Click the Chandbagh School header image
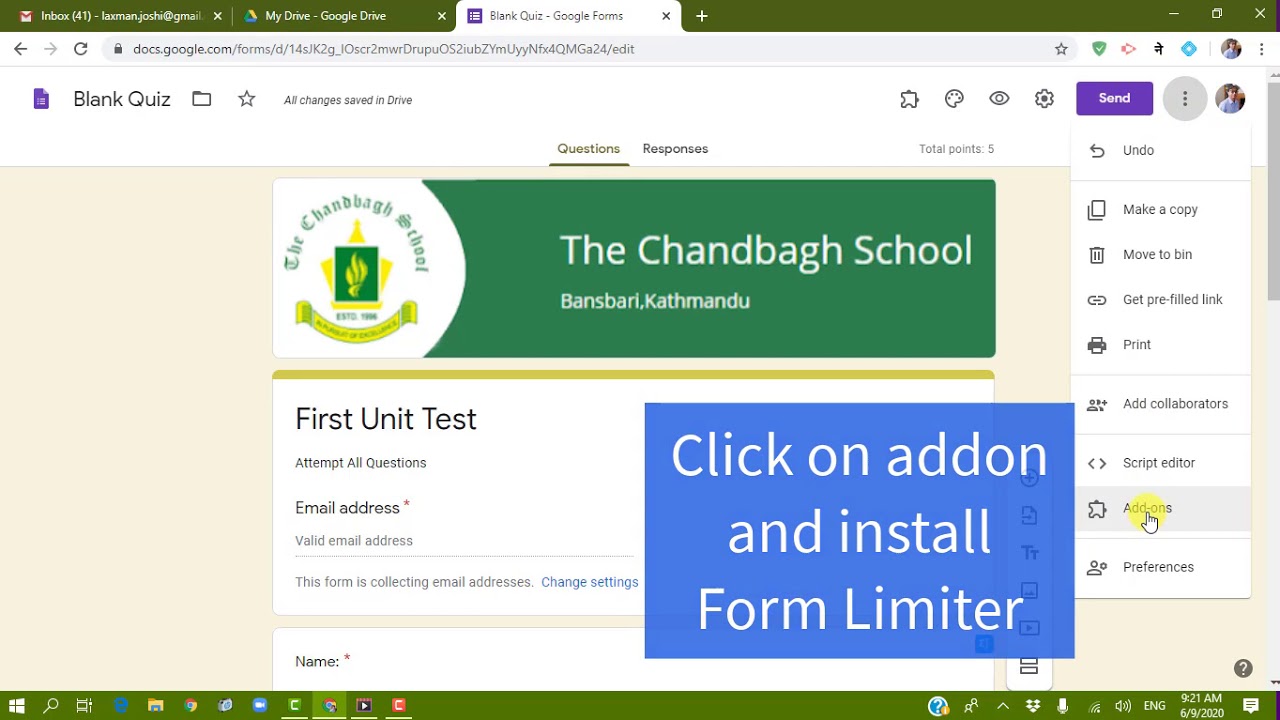 tap(634, 268)
